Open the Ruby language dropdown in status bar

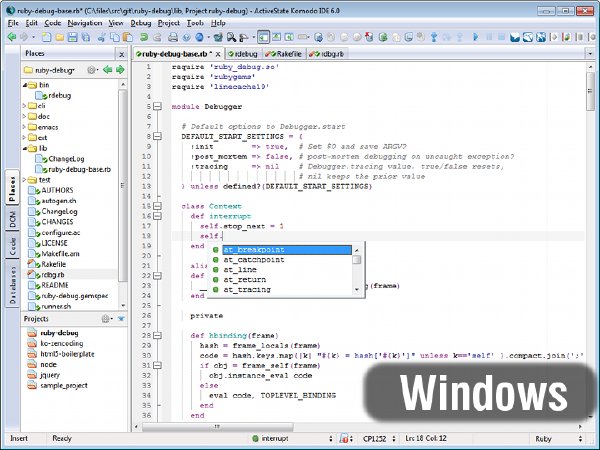click(x=559, y=439)
